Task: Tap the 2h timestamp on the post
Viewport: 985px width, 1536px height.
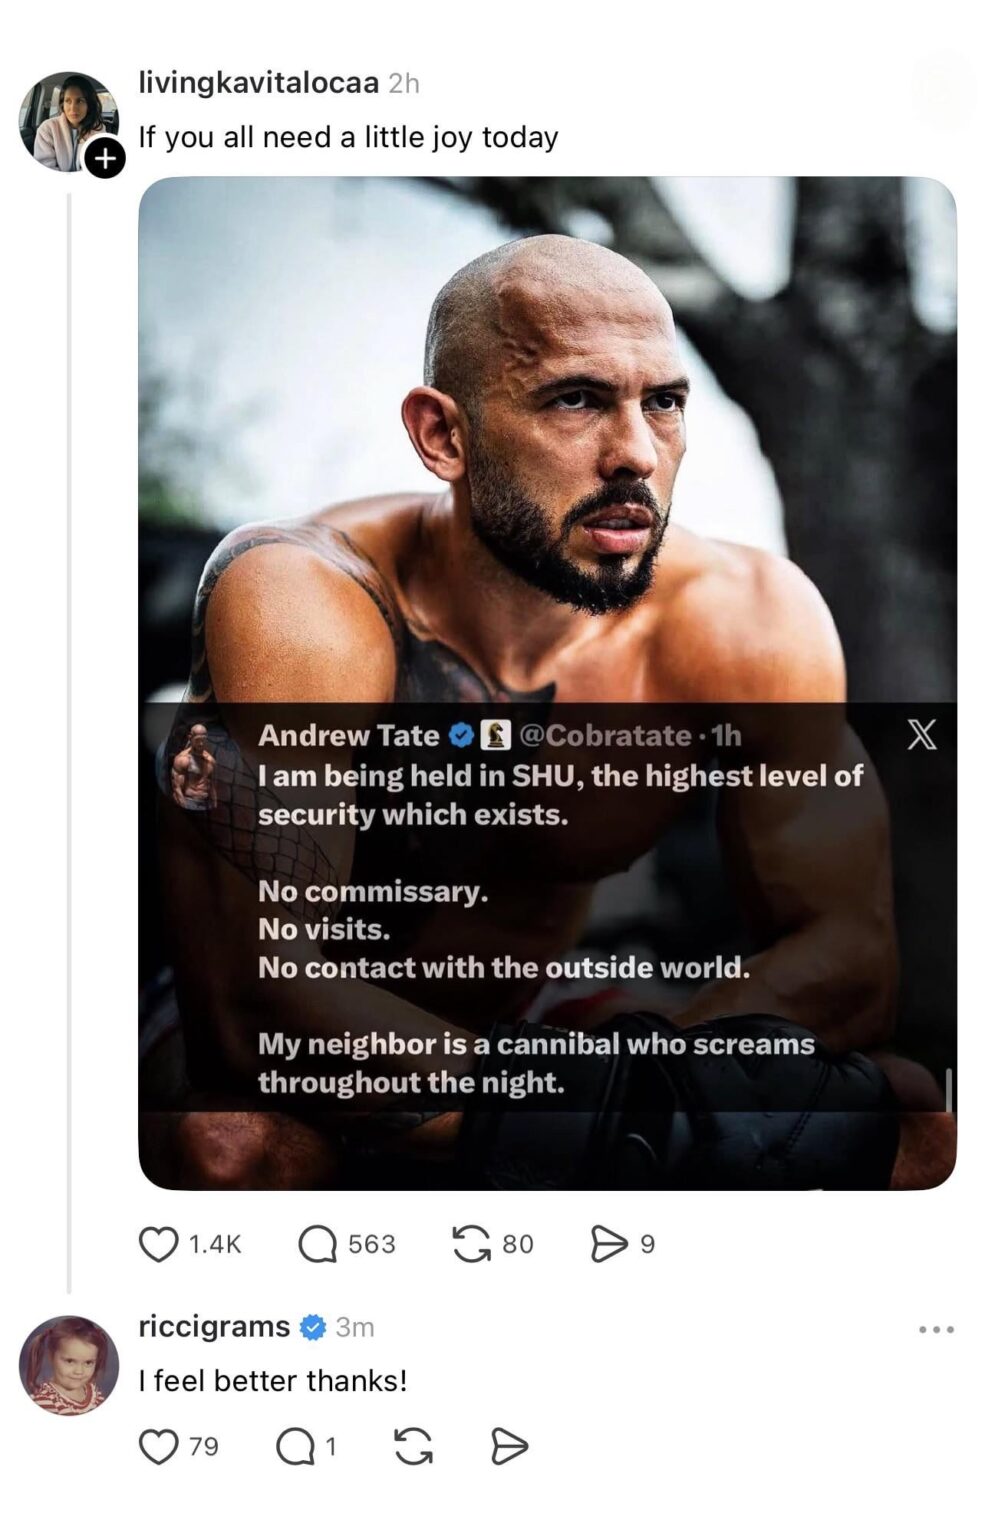Action: pyautogui.click(x=403, y=83)
